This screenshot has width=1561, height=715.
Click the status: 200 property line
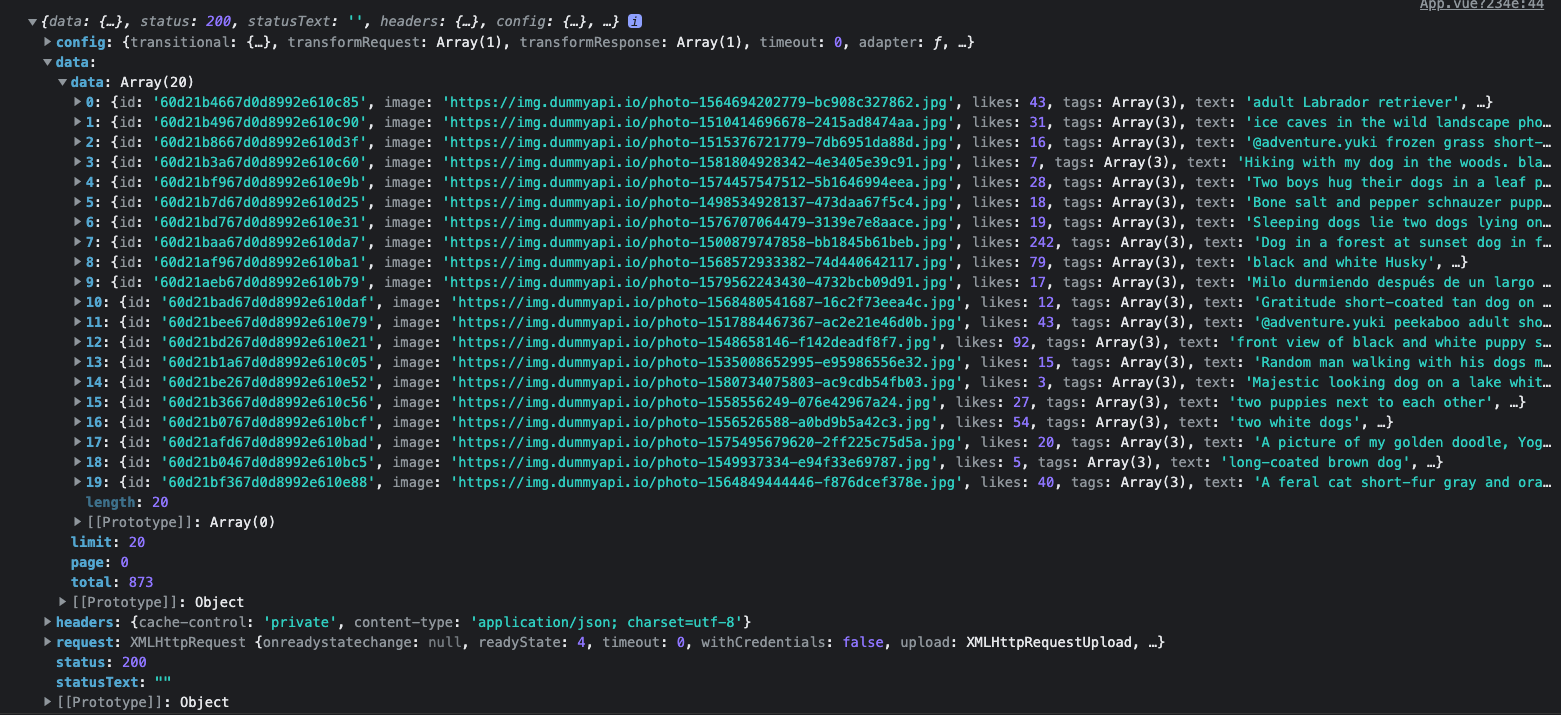tap(101, 662)
